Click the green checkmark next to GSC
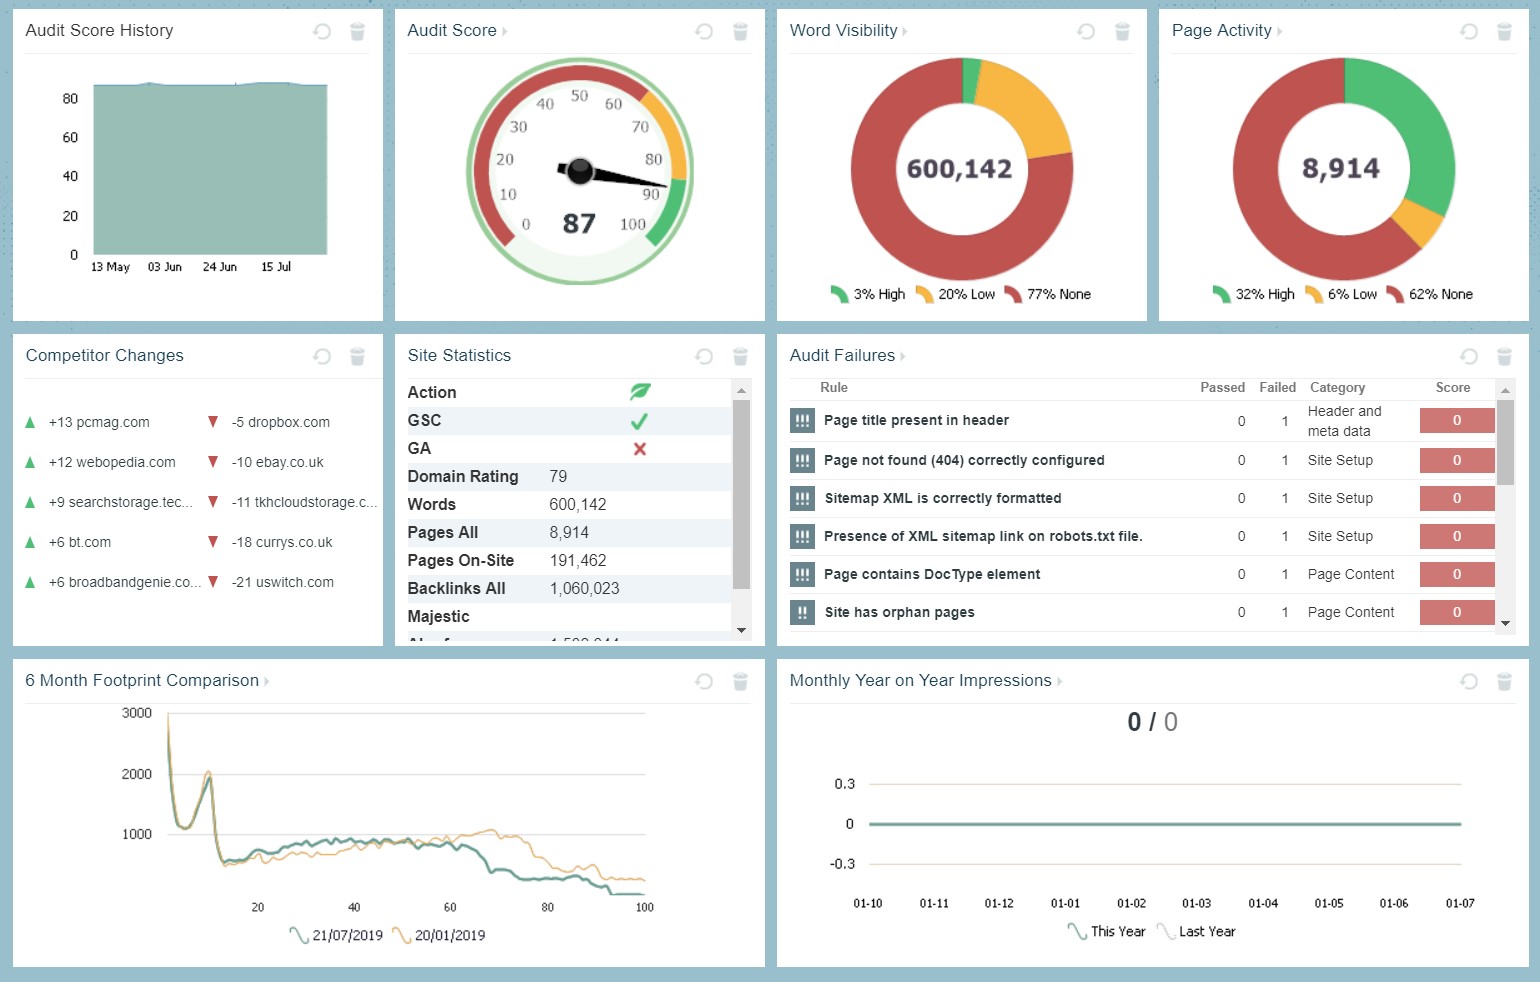 click(640, 420)
